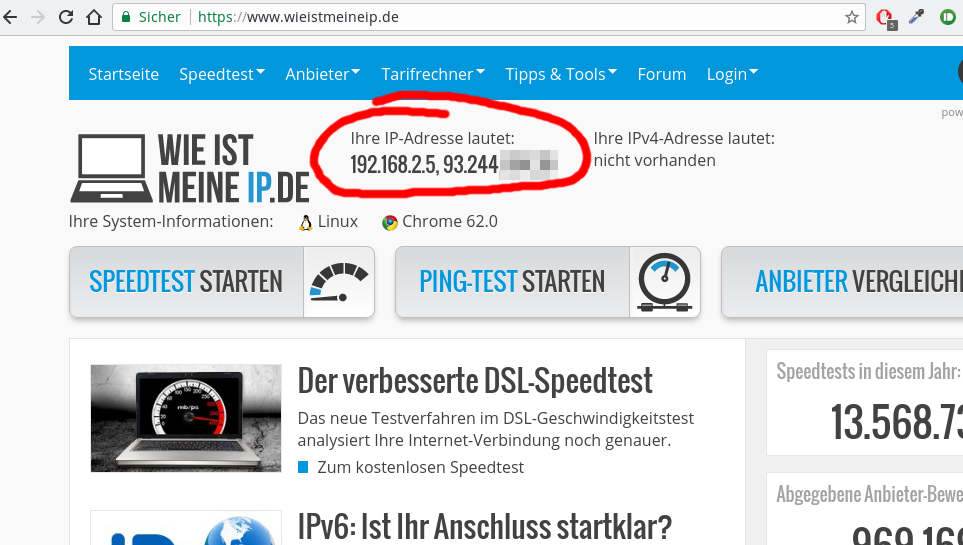963x545 pixels.
Task: Activate the color picker eyedropper extension
Action: pyautogui.click(x=916, y=17)
